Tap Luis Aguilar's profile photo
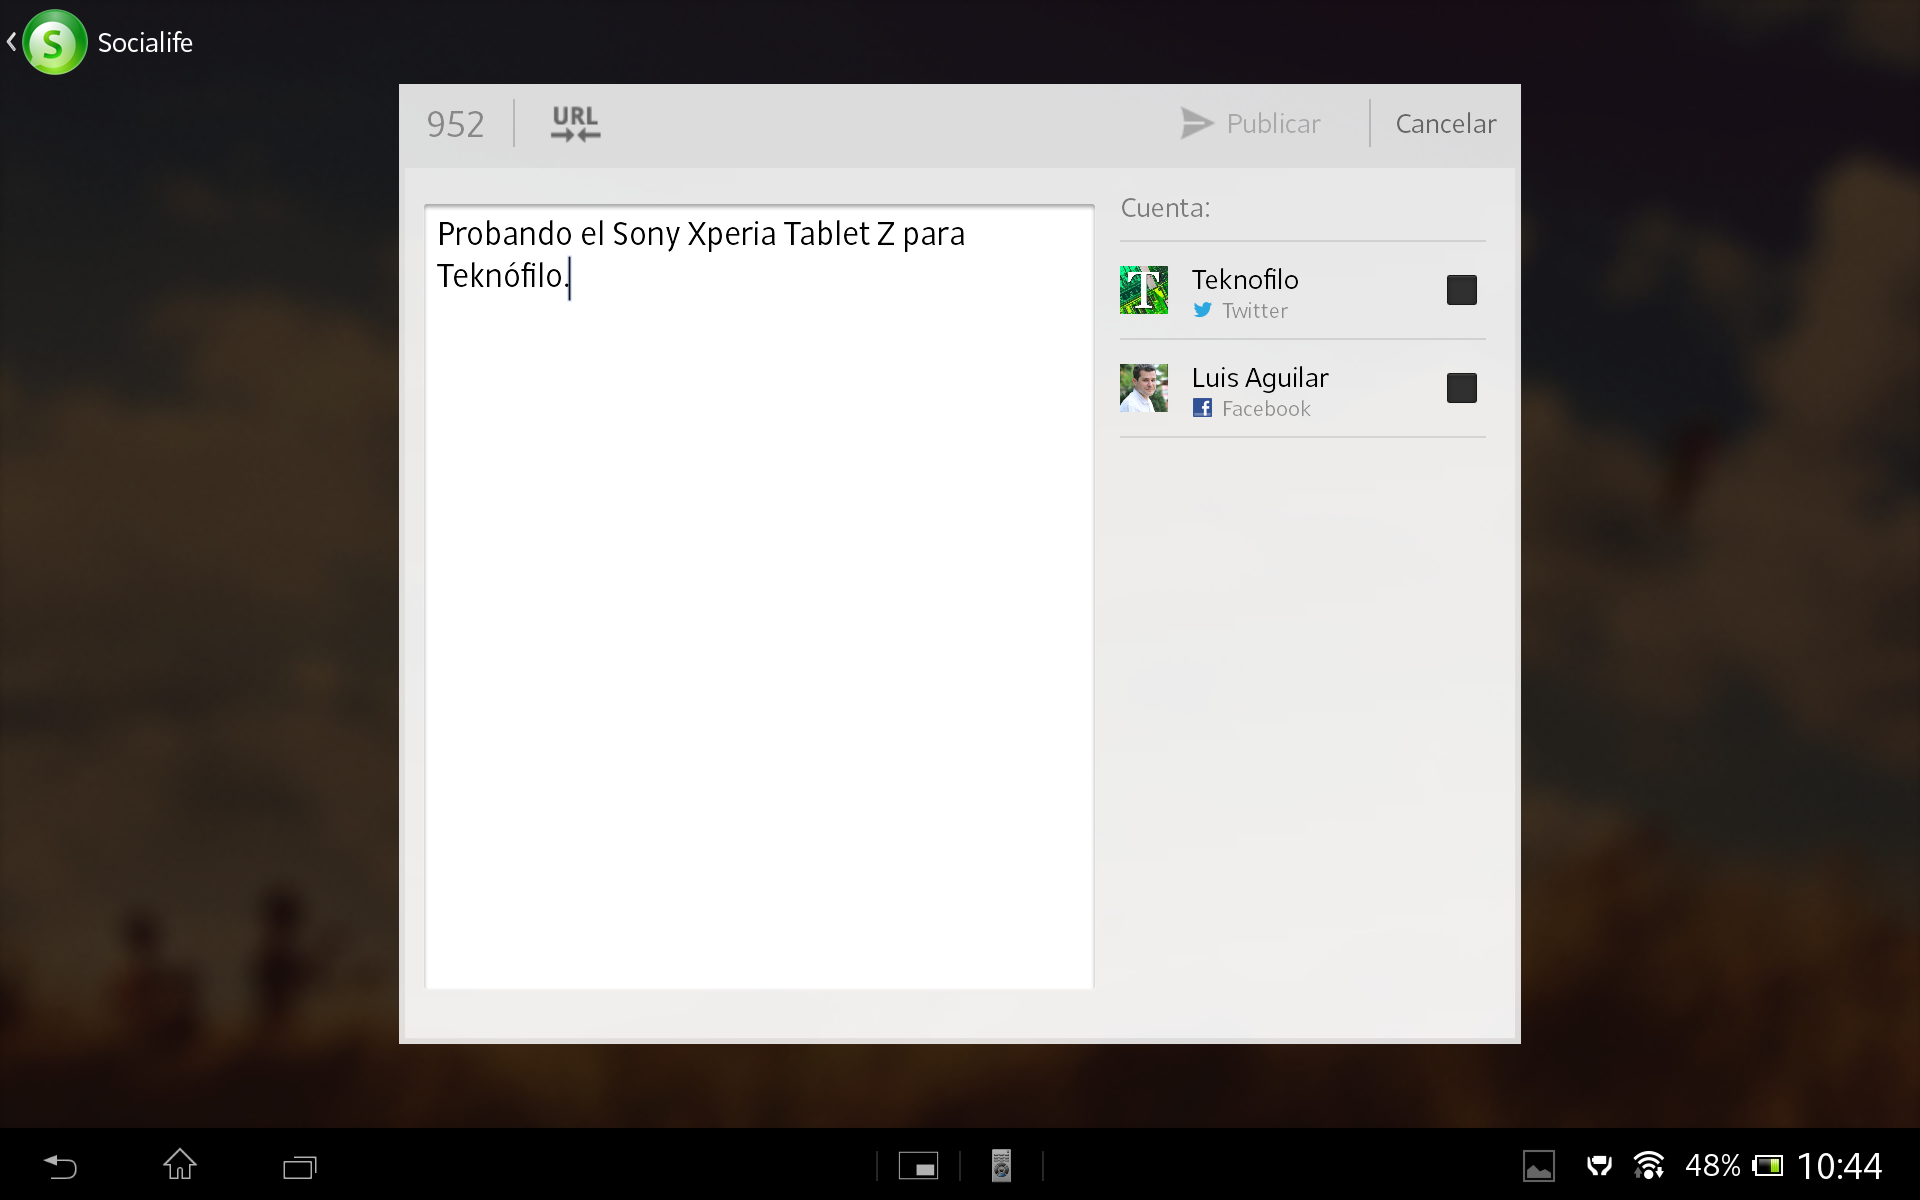This screenshot has height=1200, width=1920. tap(1144, 388)
